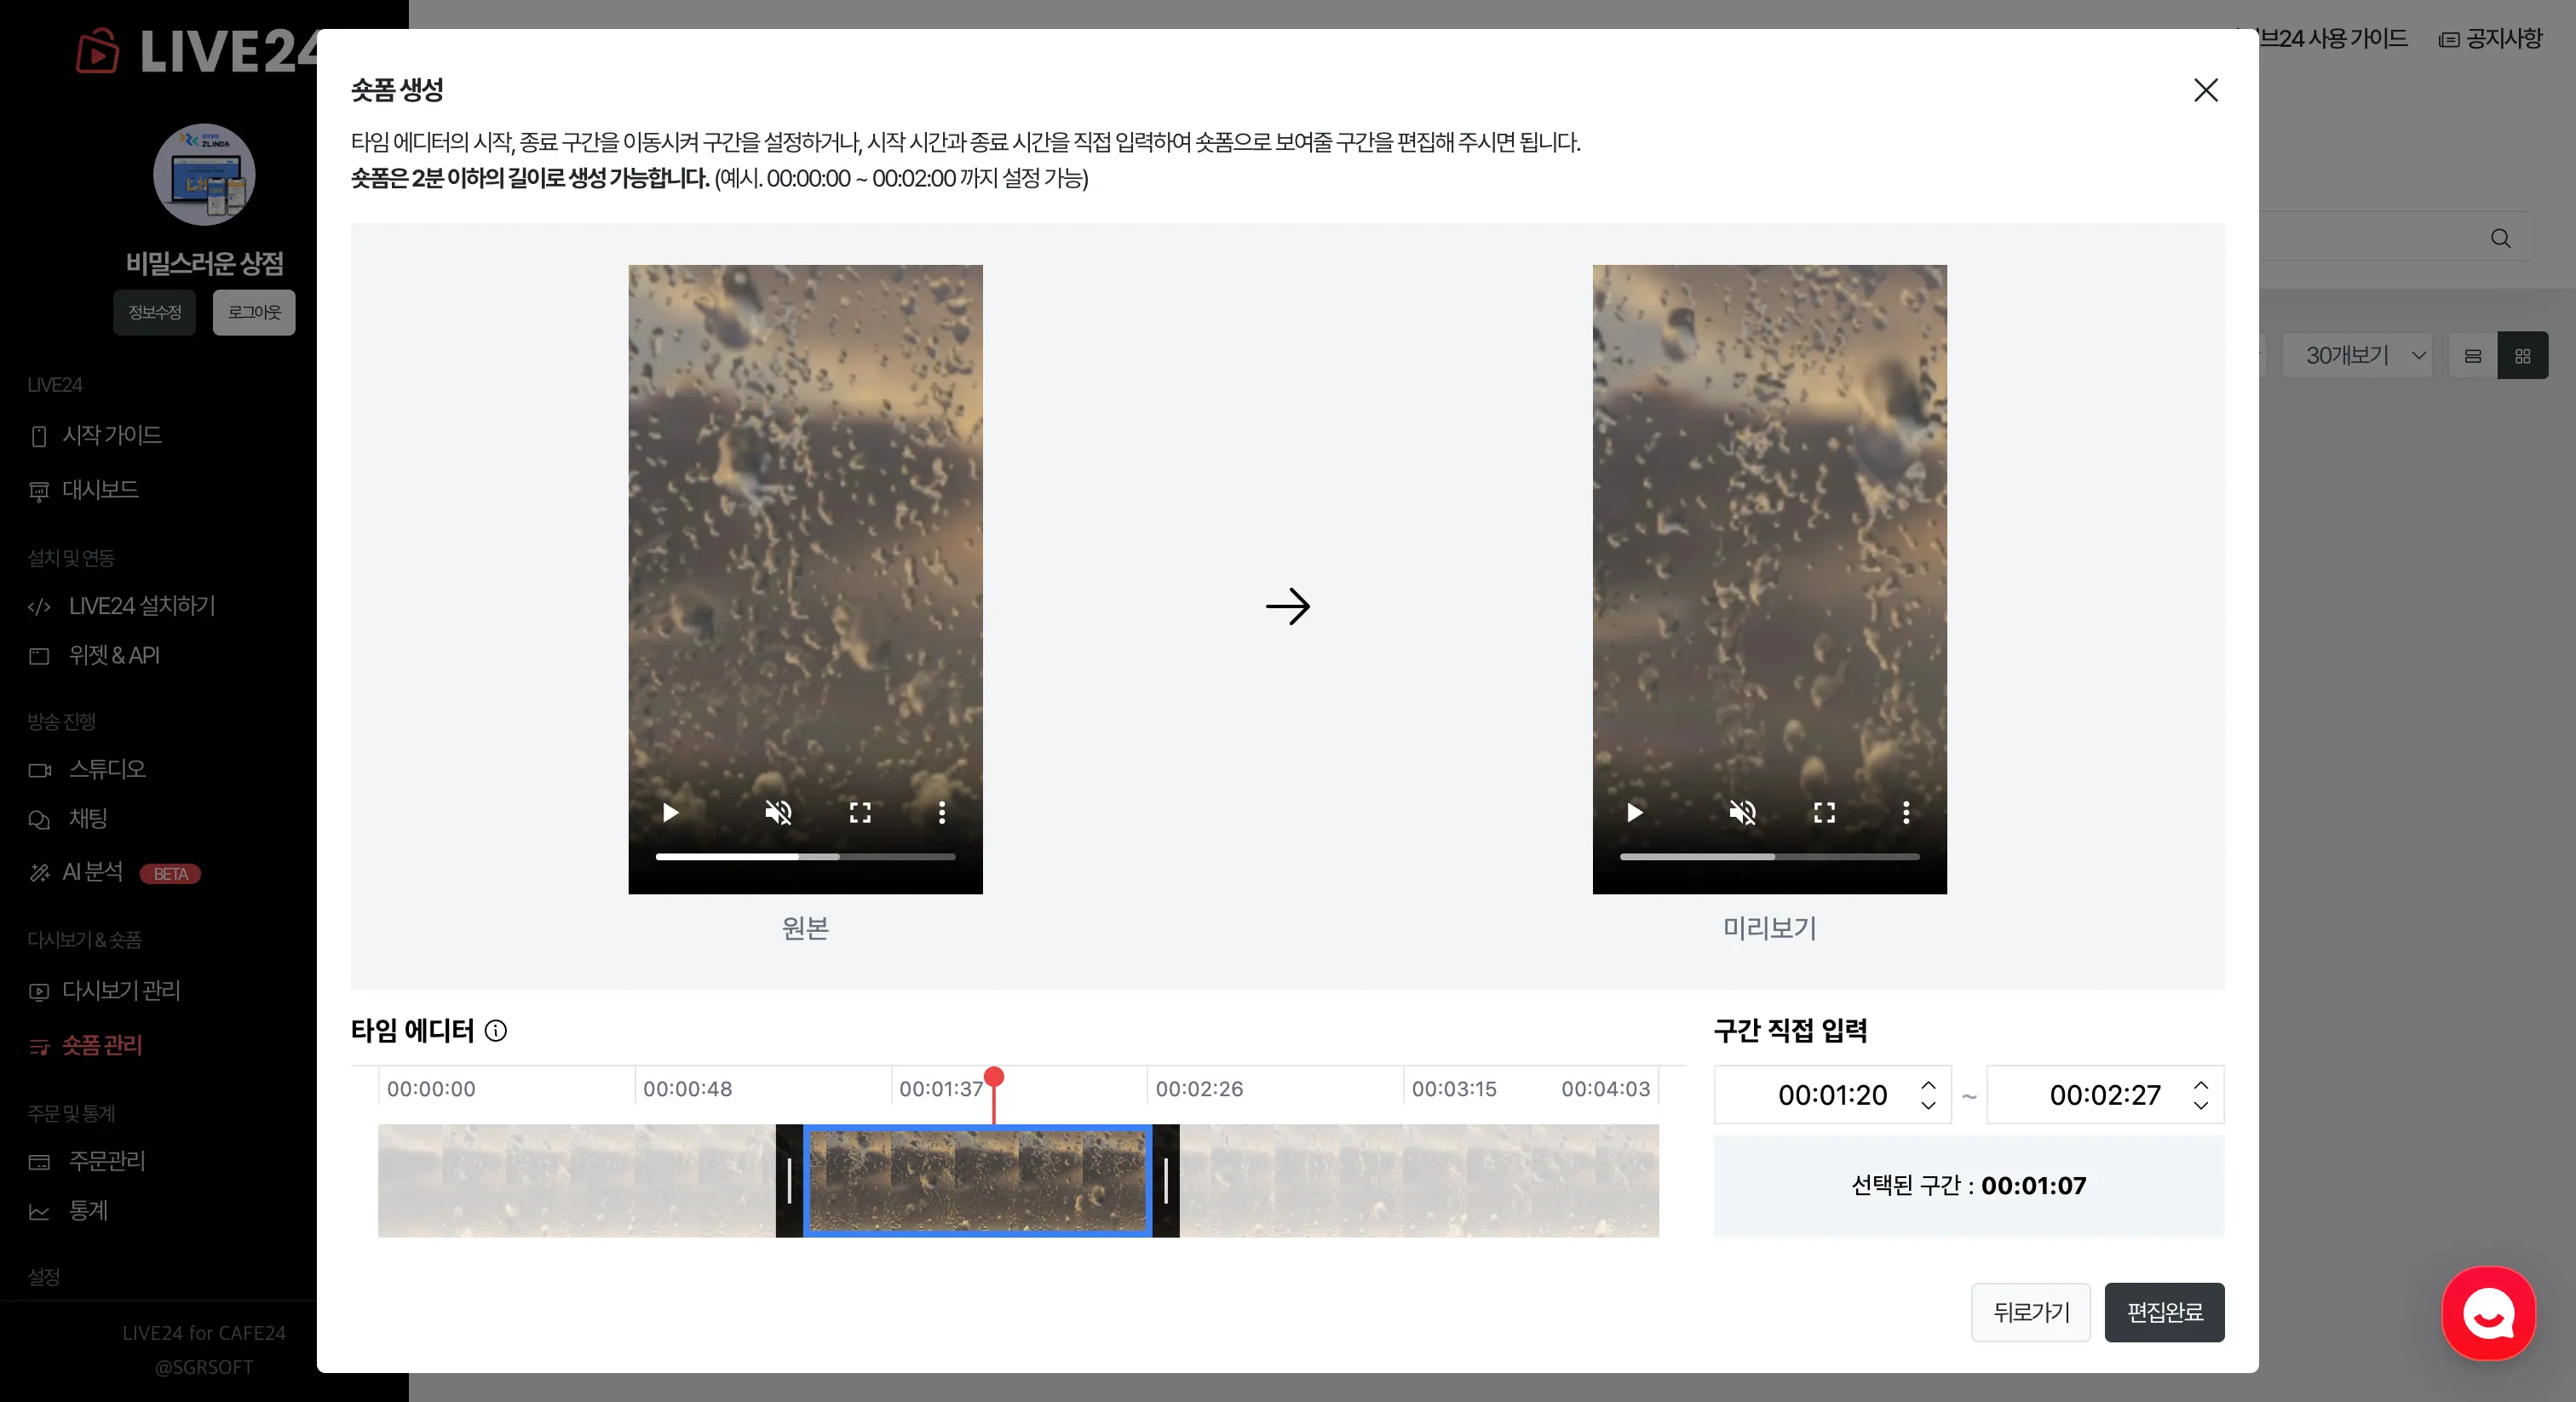
Task: Open the red chat support bubble
Action: pyautogui.click(x=2488, y=1313)
